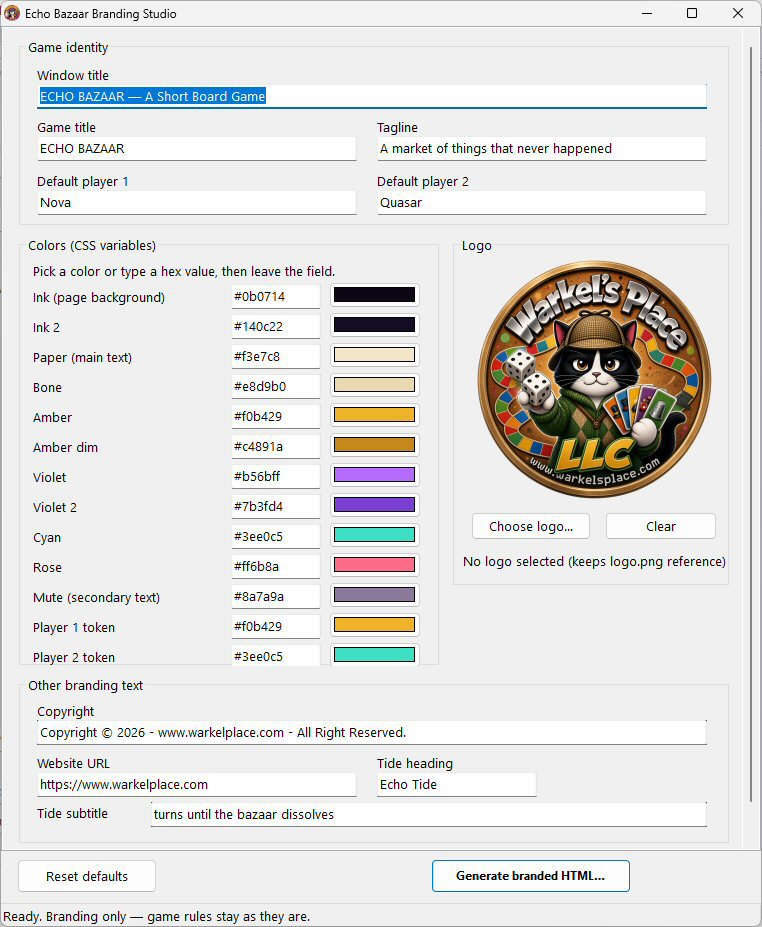The height and width of the screenshot is (927, 762).
Task: Click the Warkel's Place logo preview
Action: 594,379
